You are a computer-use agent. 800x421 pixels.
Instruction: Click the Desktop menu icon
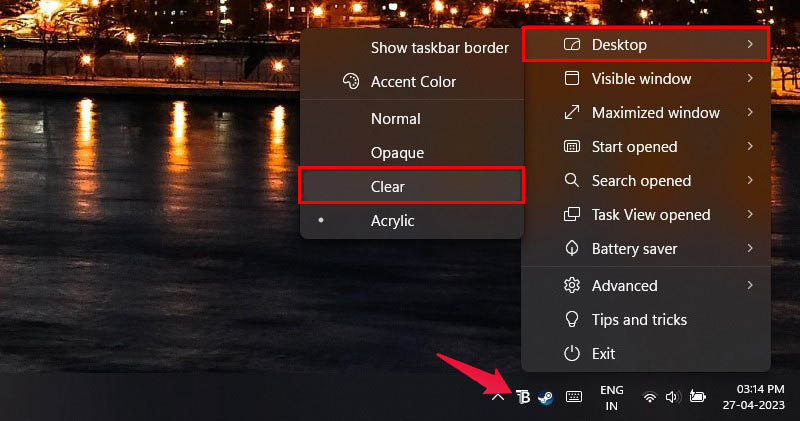point(572,44)
